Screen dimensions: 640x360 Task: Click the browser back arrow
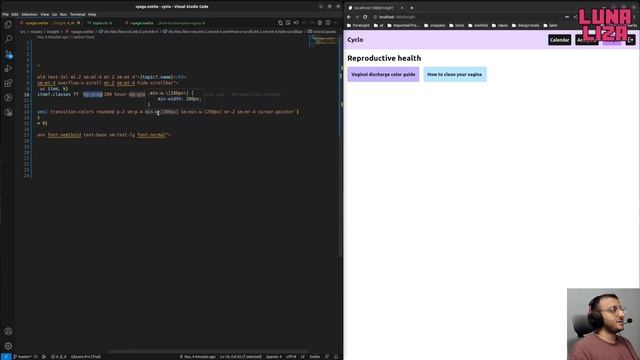pos(349,17)
